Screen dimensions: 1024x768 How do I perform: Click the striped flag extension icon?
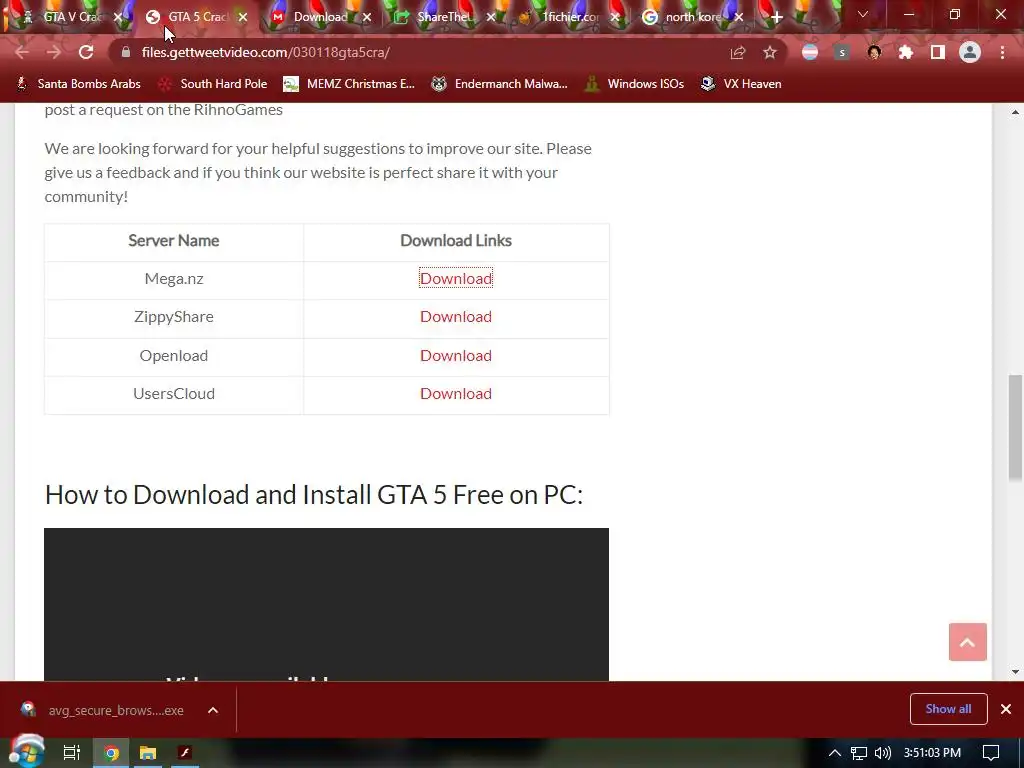[810, 52]
